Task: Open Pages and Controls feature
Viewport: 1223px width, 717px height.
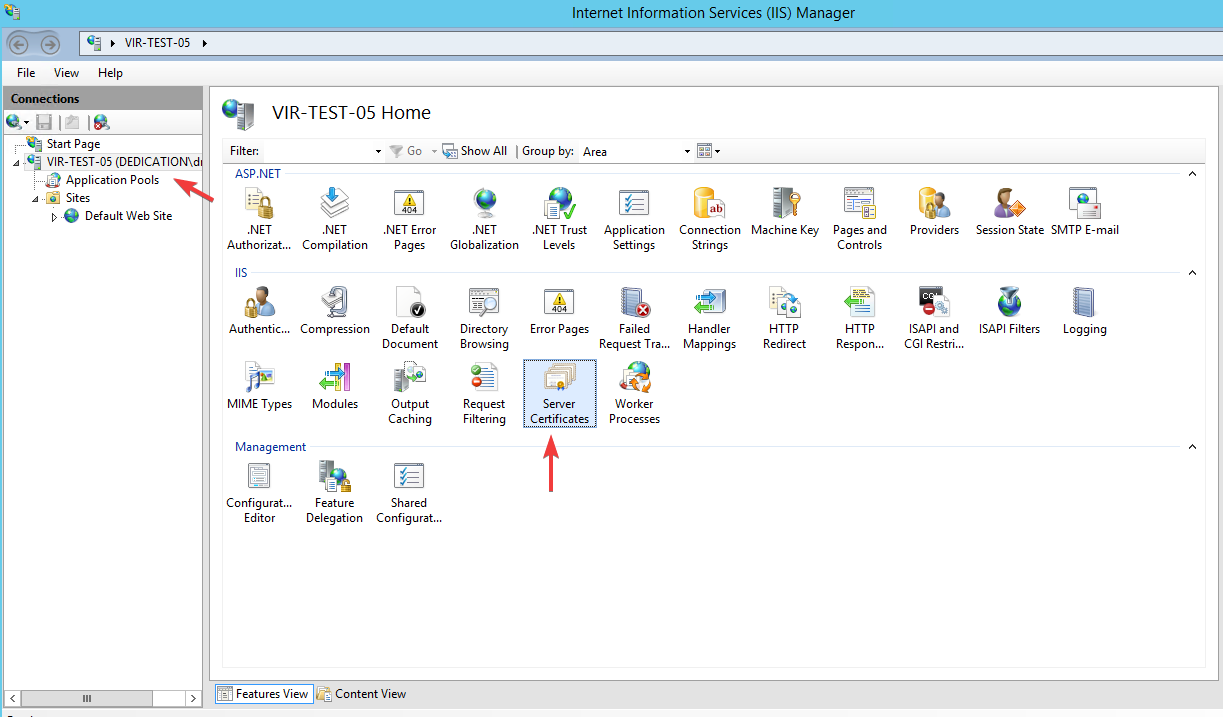Action: click(x=860, y=220)
